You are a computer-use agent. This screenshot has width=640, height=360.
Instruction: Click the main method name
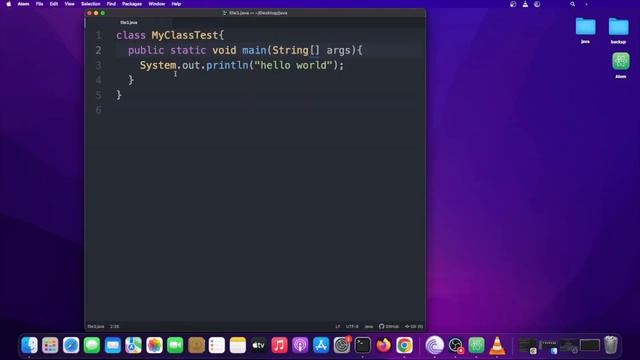pos(254,51)
